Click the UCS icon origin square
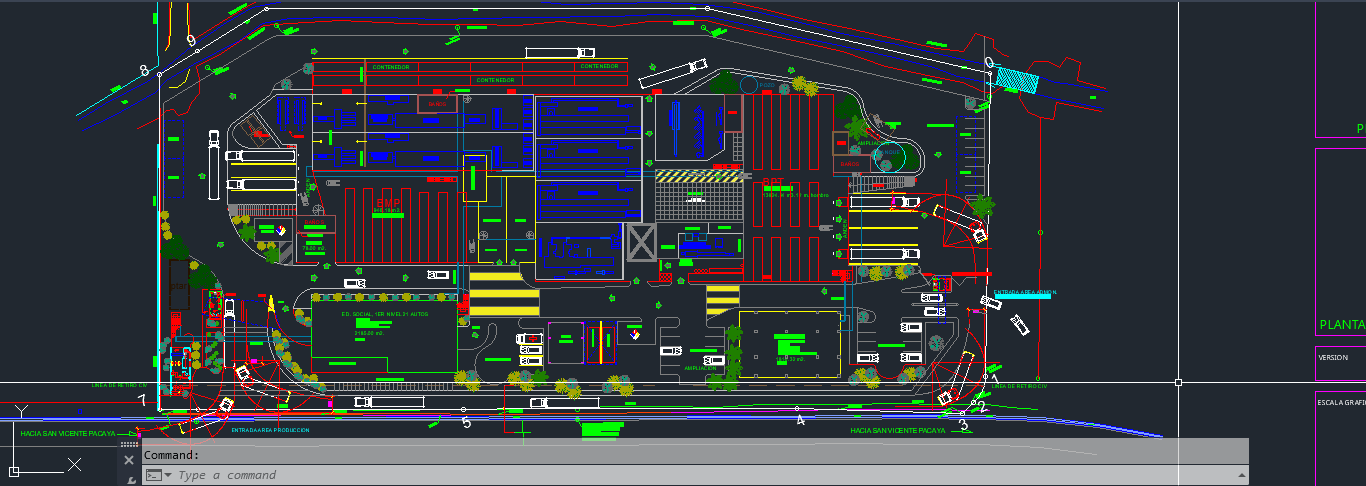This screenshot has width=1366, height=486. [x=15, y=470]
